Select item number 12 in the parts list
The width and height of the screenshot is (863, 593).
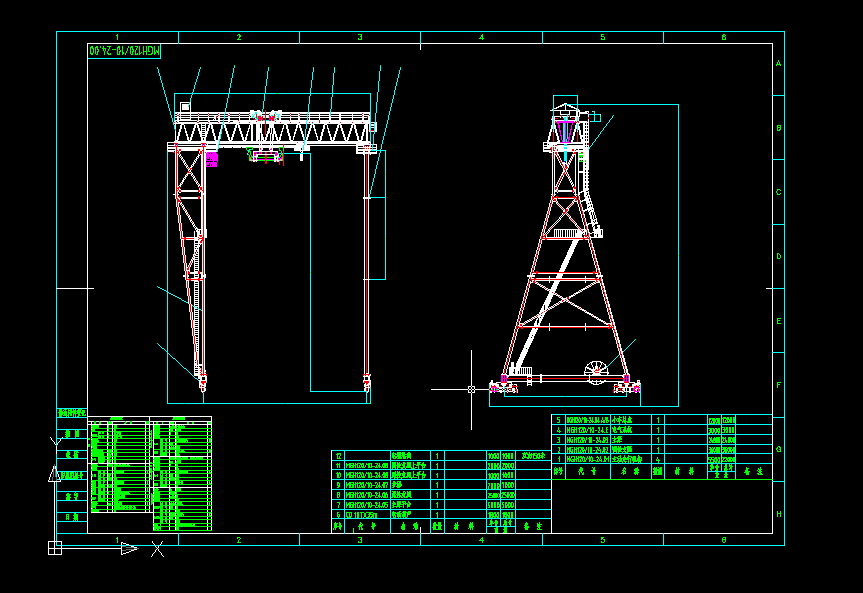338,456
